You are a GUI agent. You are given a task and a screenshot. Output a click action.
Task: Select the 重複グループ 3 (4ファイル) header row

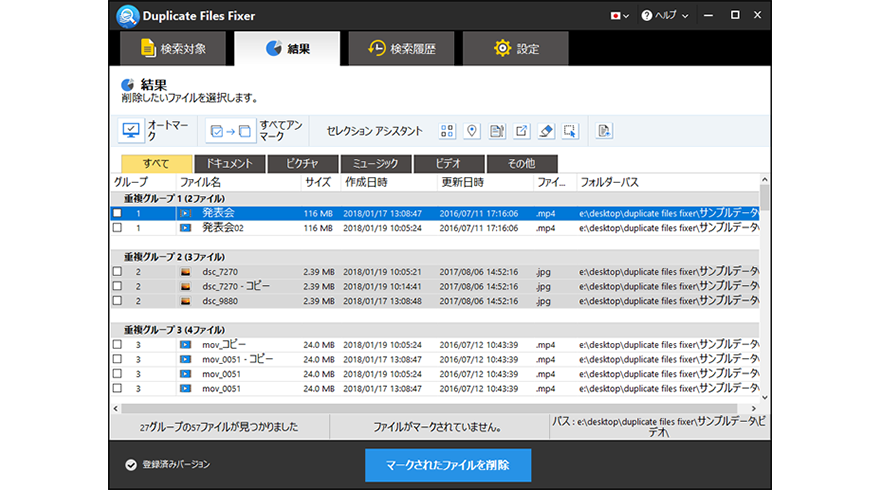[435, 330]
